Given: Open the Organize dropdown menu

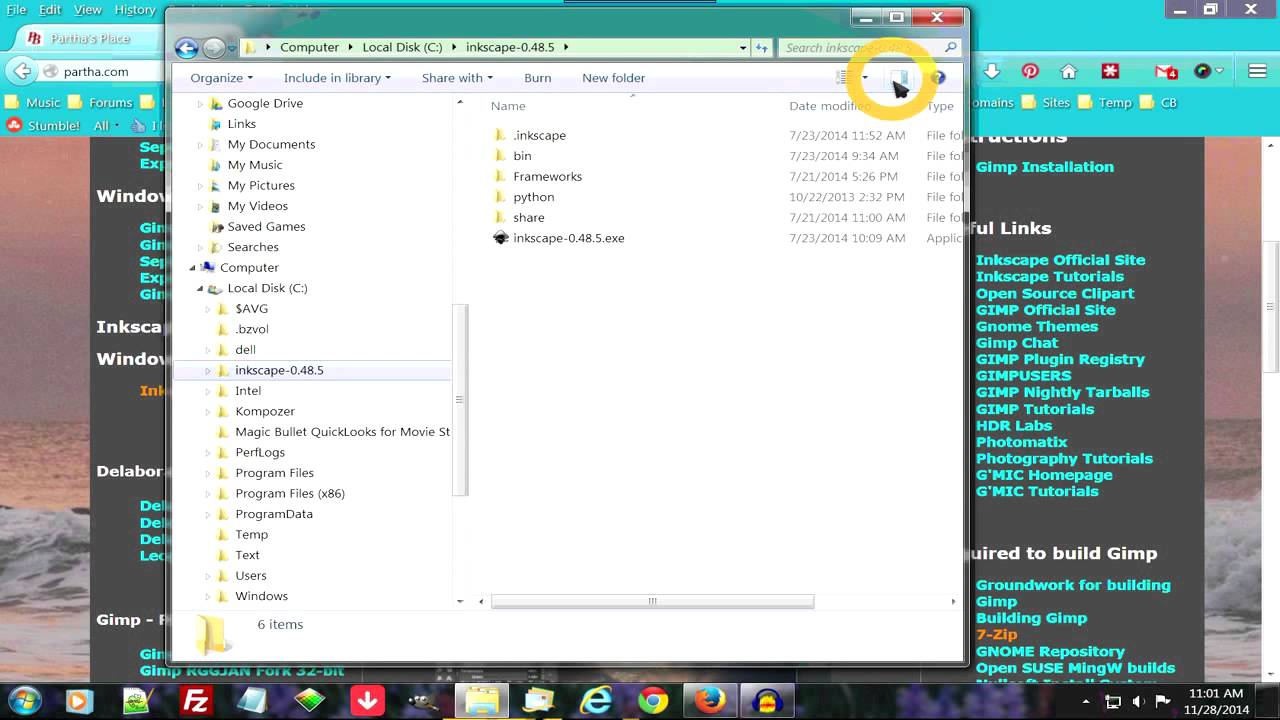Looking at the screenshot, I should coord(221,78).
